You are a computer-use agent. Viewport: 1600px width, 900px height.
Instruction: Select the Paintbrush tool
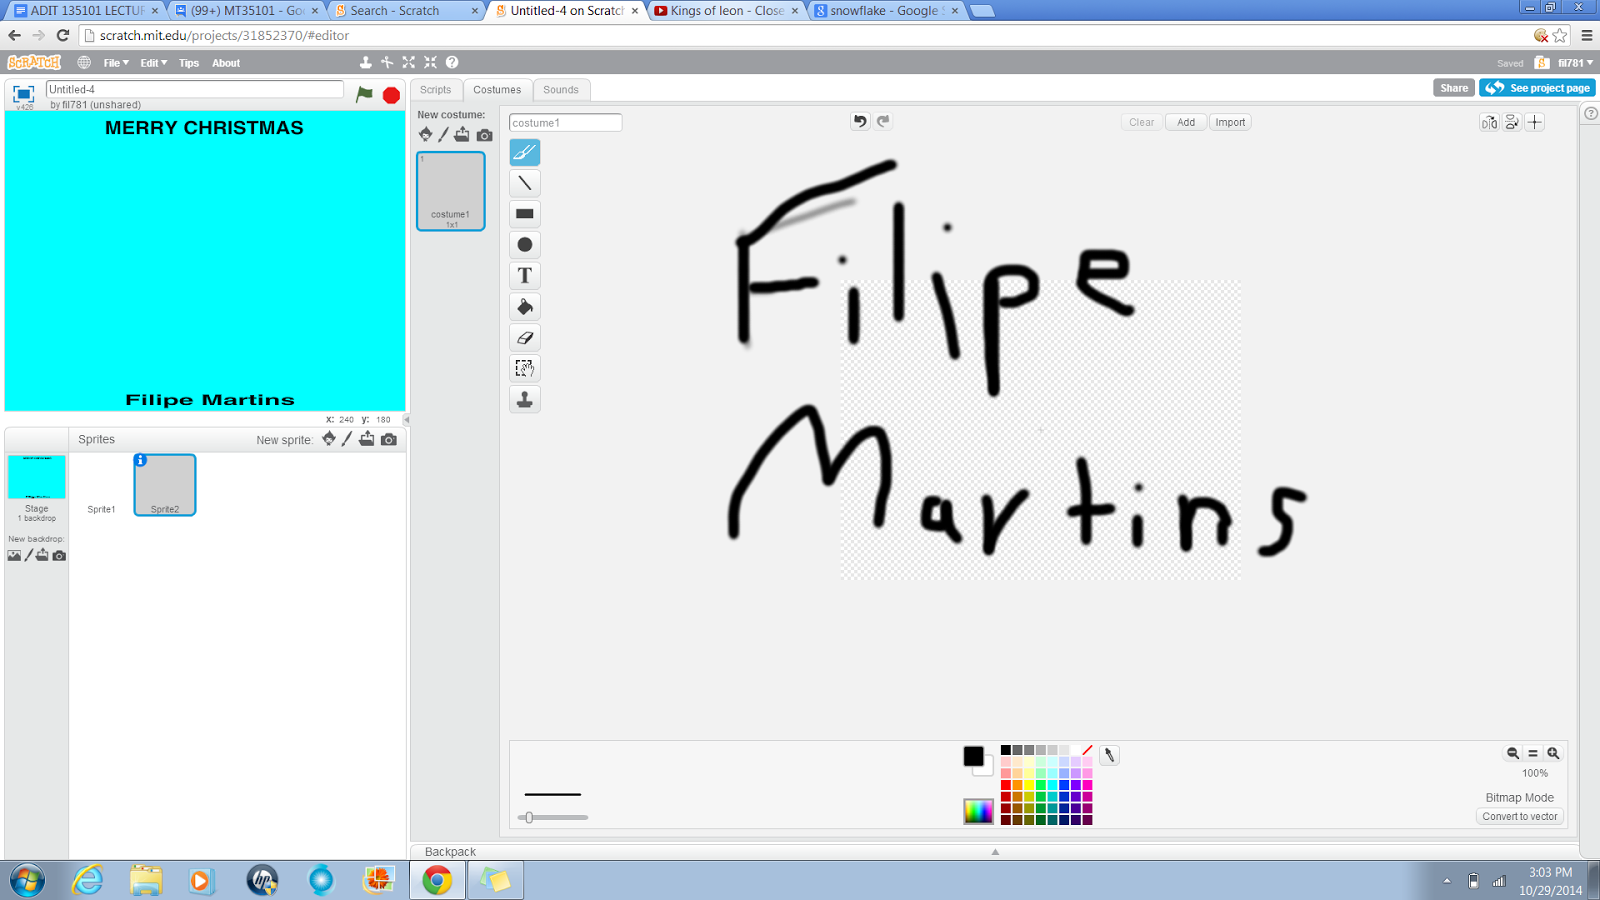[x=524, y=152]
